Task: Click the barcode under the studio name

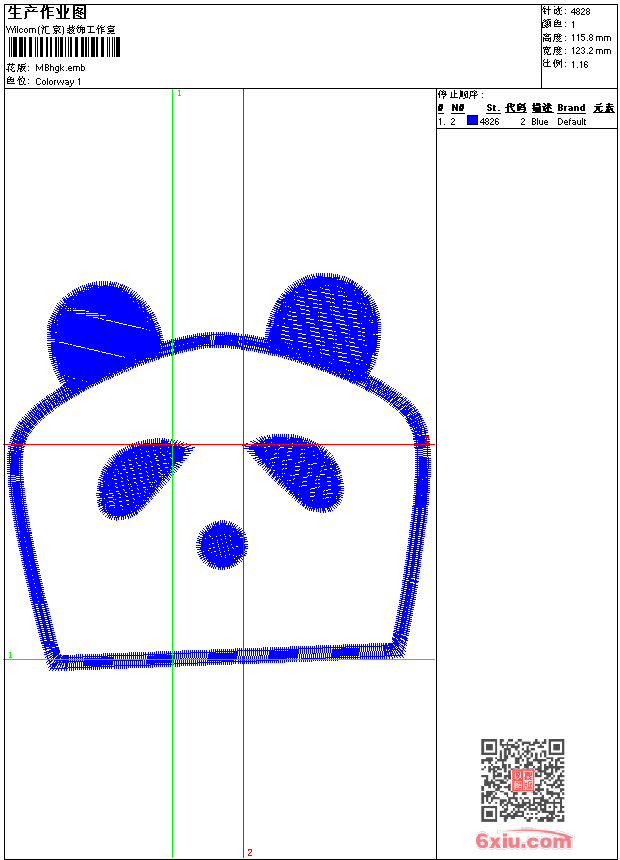Action: pyautogui.click(x=63, y=47)
